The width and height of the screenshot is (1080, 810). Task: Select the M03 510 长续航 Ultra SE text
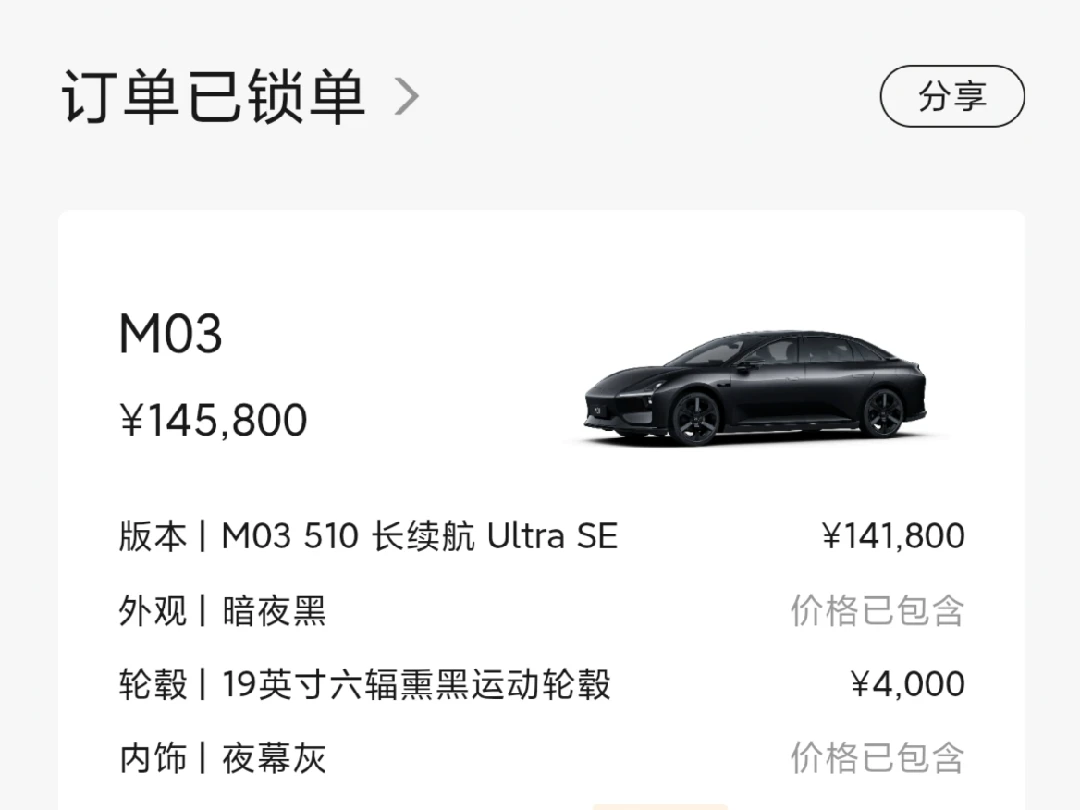(x=419, y=537)
